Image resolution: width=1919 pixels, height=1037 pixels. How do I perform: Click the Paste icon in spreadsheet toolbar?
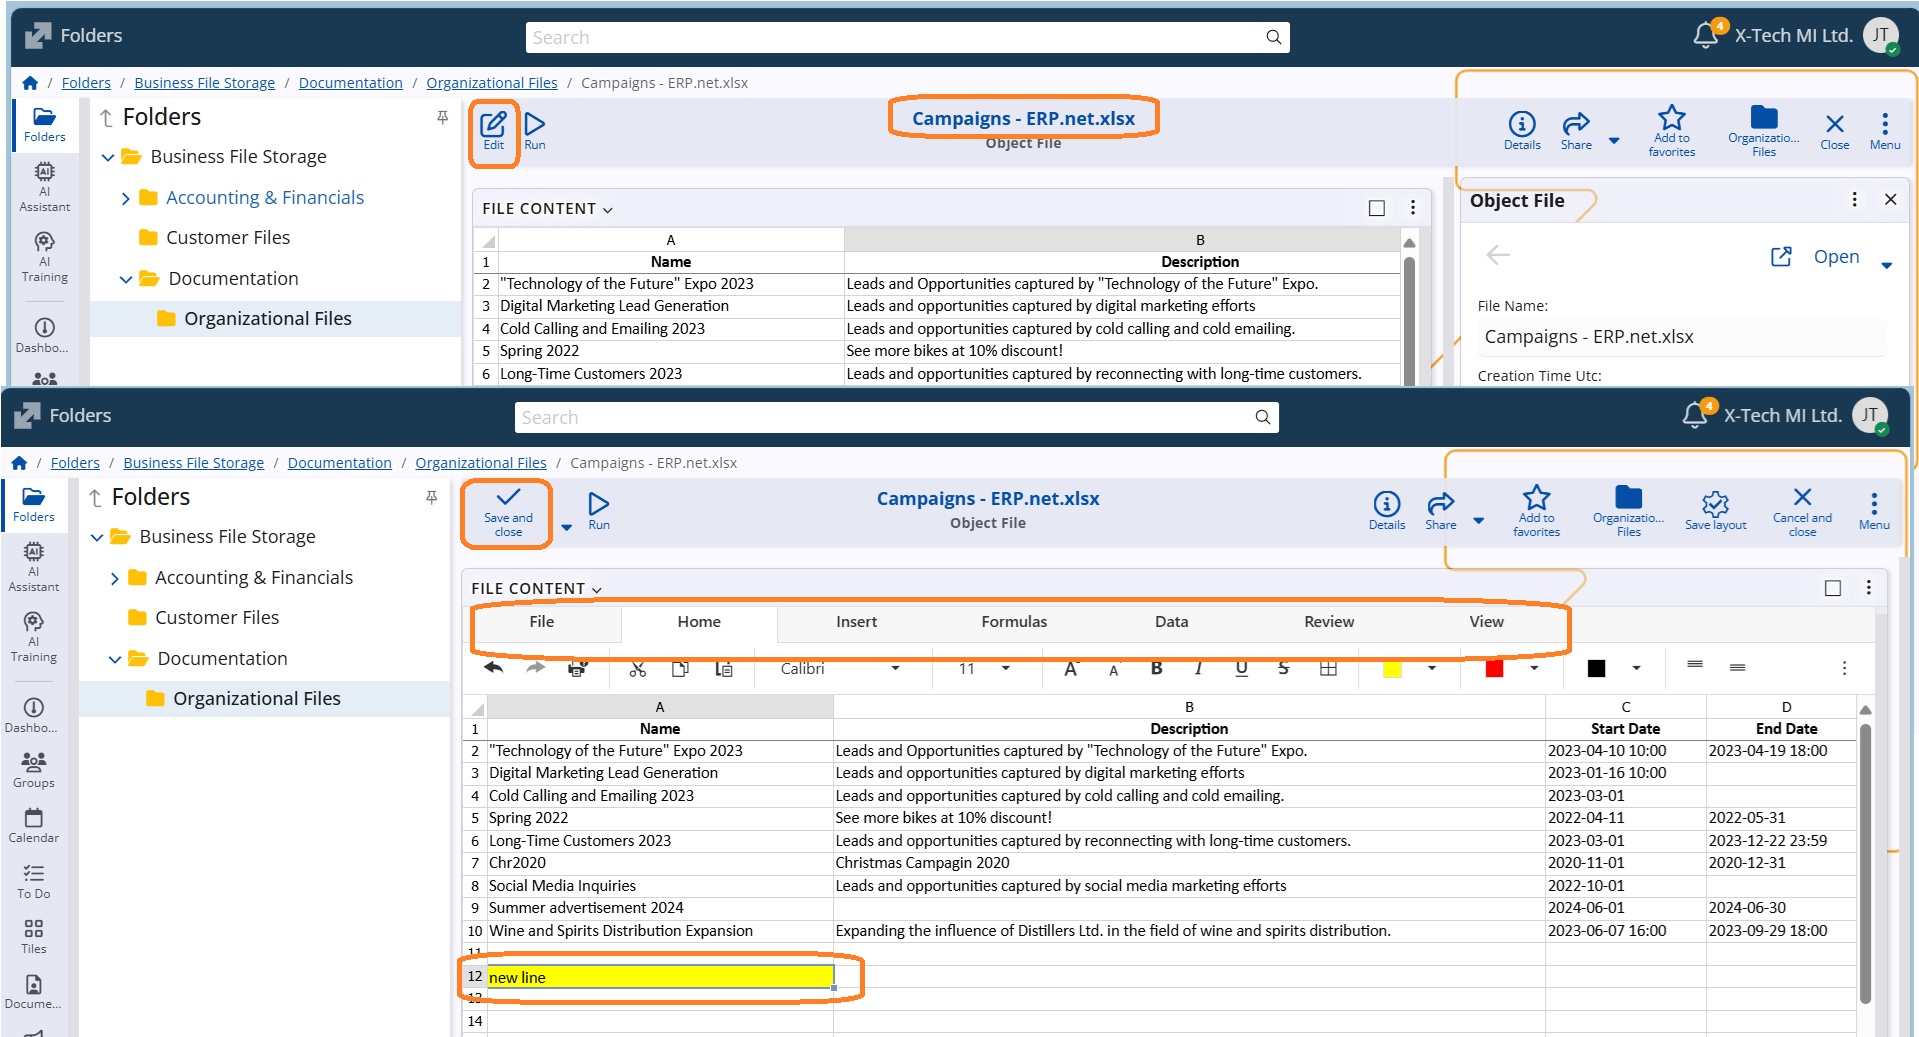tap(724, 668)
